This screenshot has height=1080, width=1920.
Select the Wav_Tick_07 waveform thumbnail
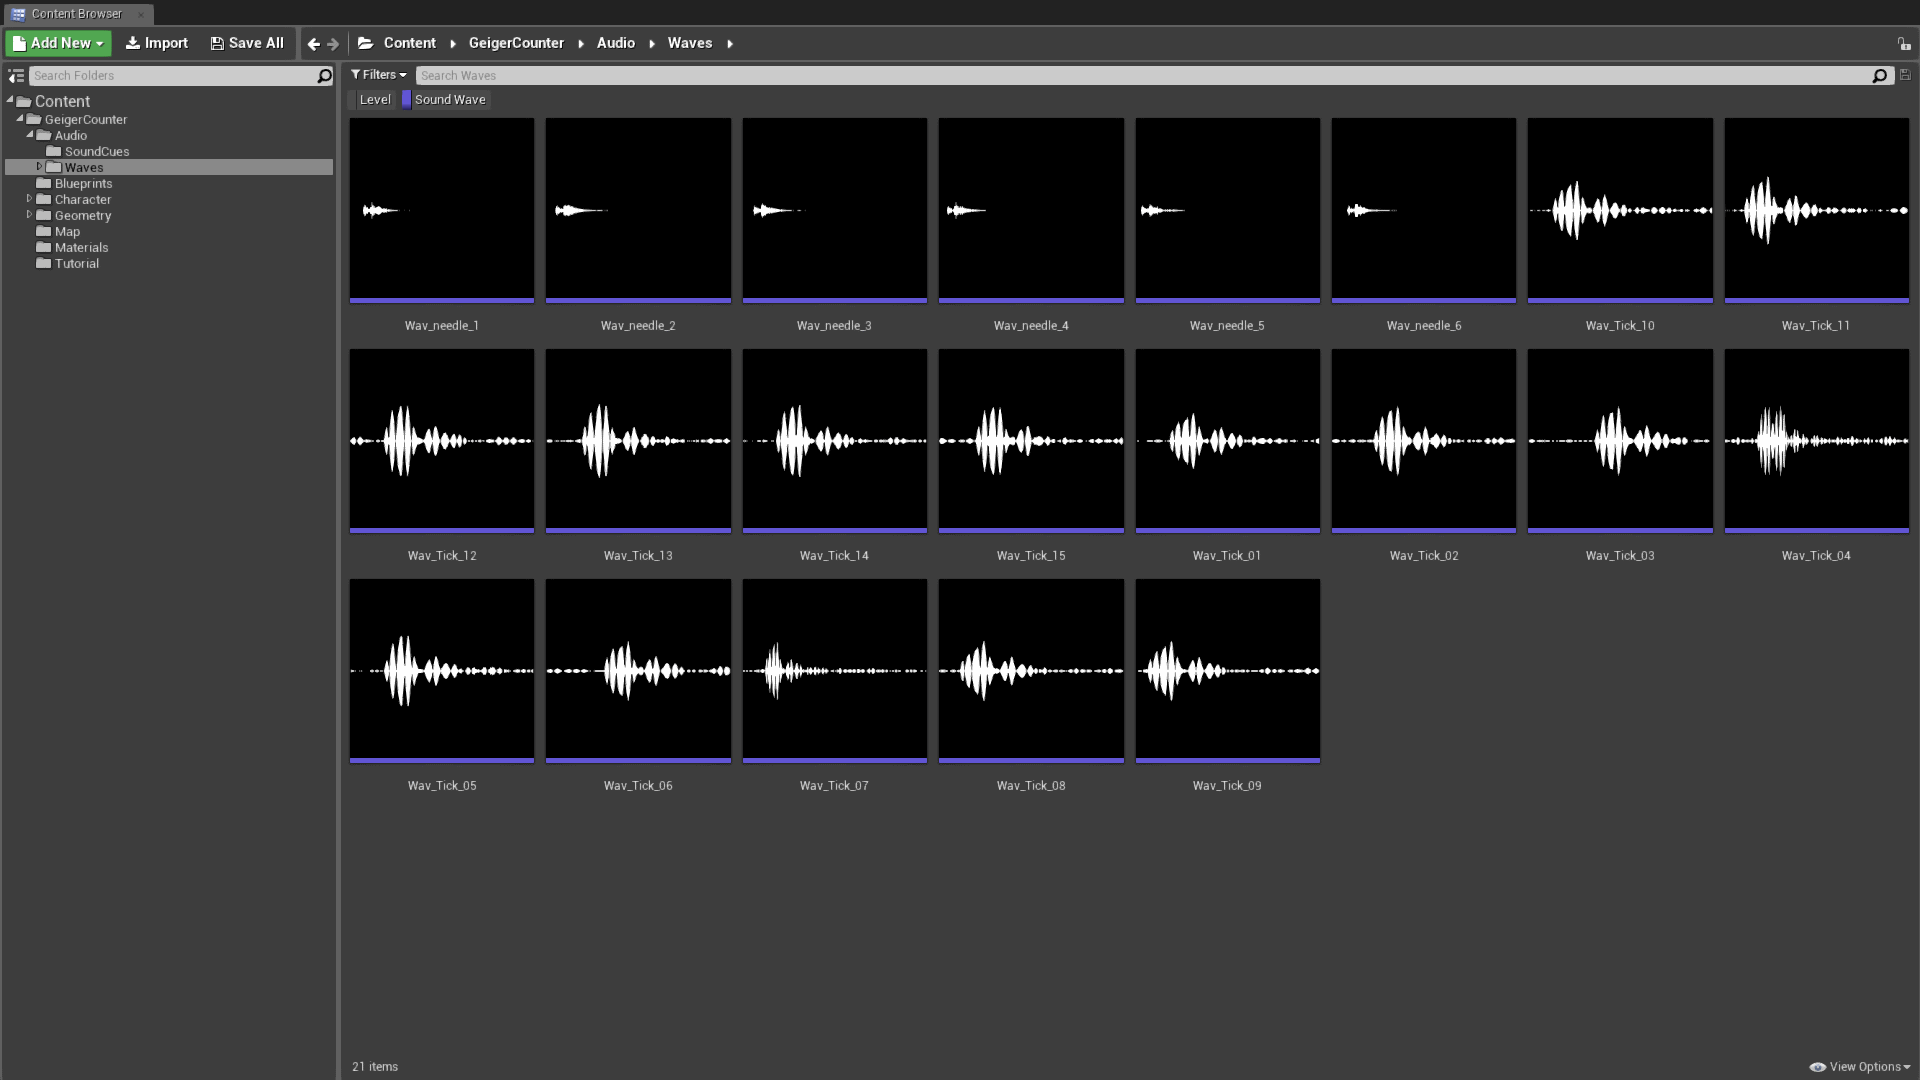pyautogui.click(x=834, y=670)
